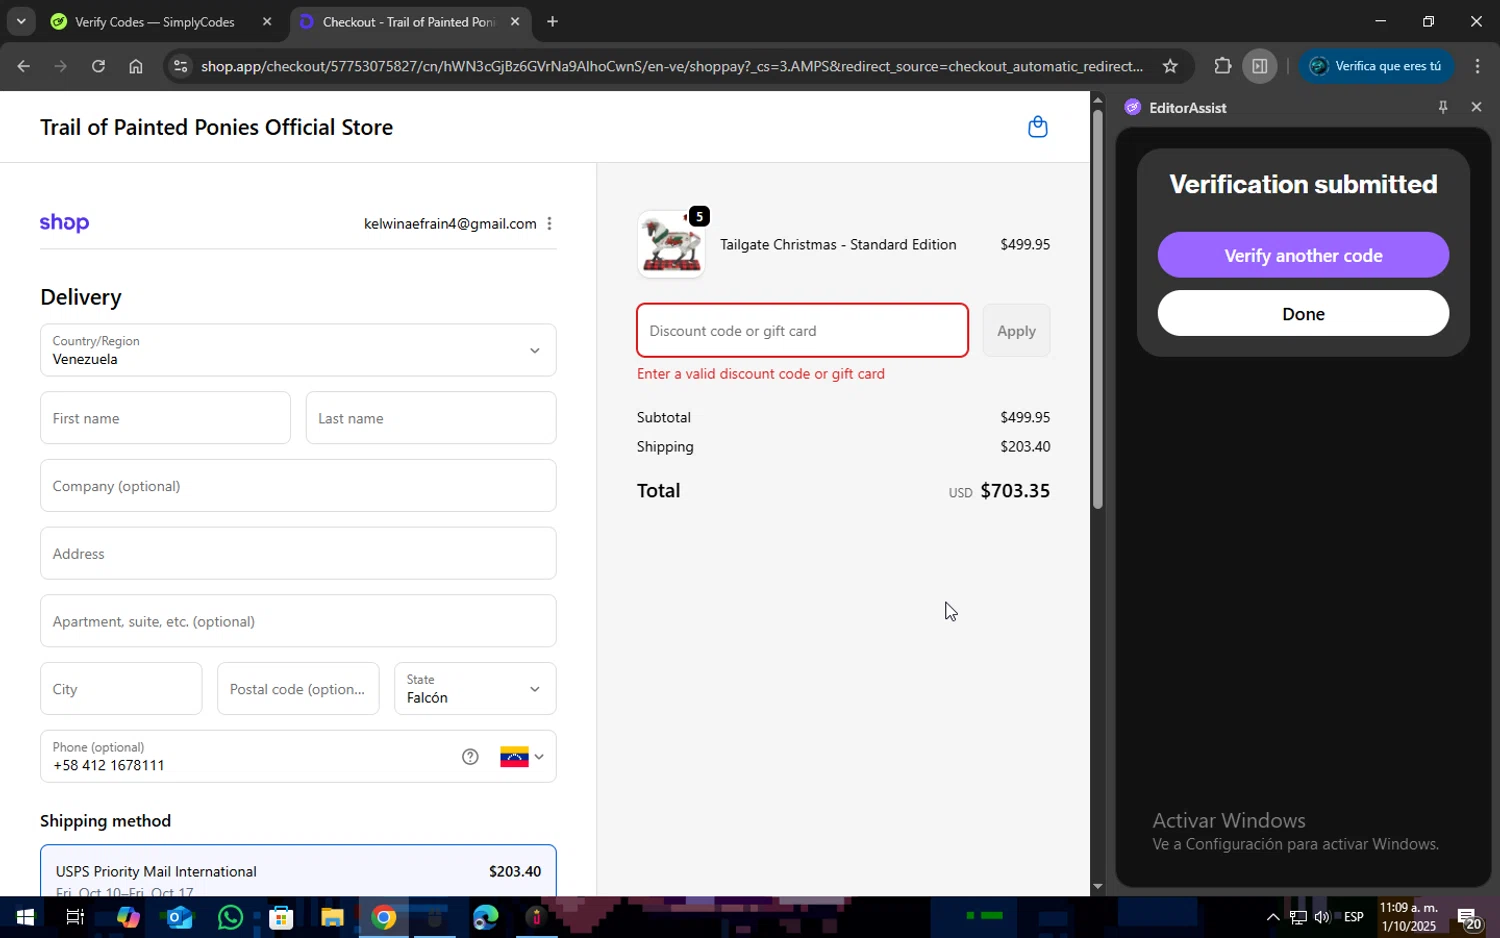Image resolution: width=1500 pixels, height=938 pixels.
Task: Open the Chrome extensions puzzle icon
Action: (x=1222, y=66)
